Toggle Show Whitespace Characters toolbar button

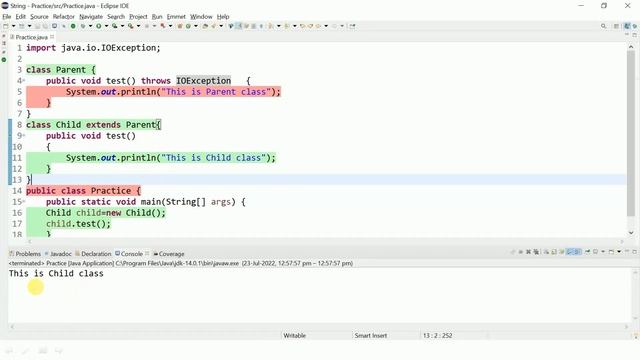click(261, 26)
